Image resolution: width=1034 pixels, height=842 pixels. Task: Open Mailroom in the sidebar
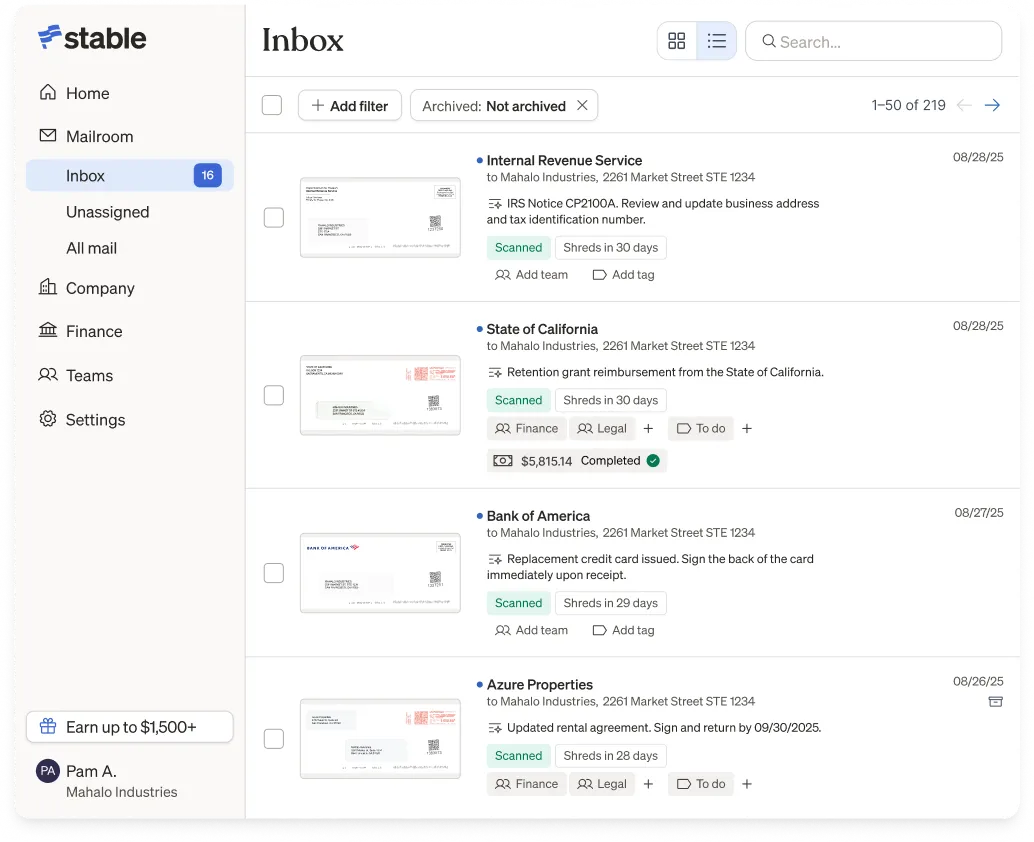tap(86, 136)
